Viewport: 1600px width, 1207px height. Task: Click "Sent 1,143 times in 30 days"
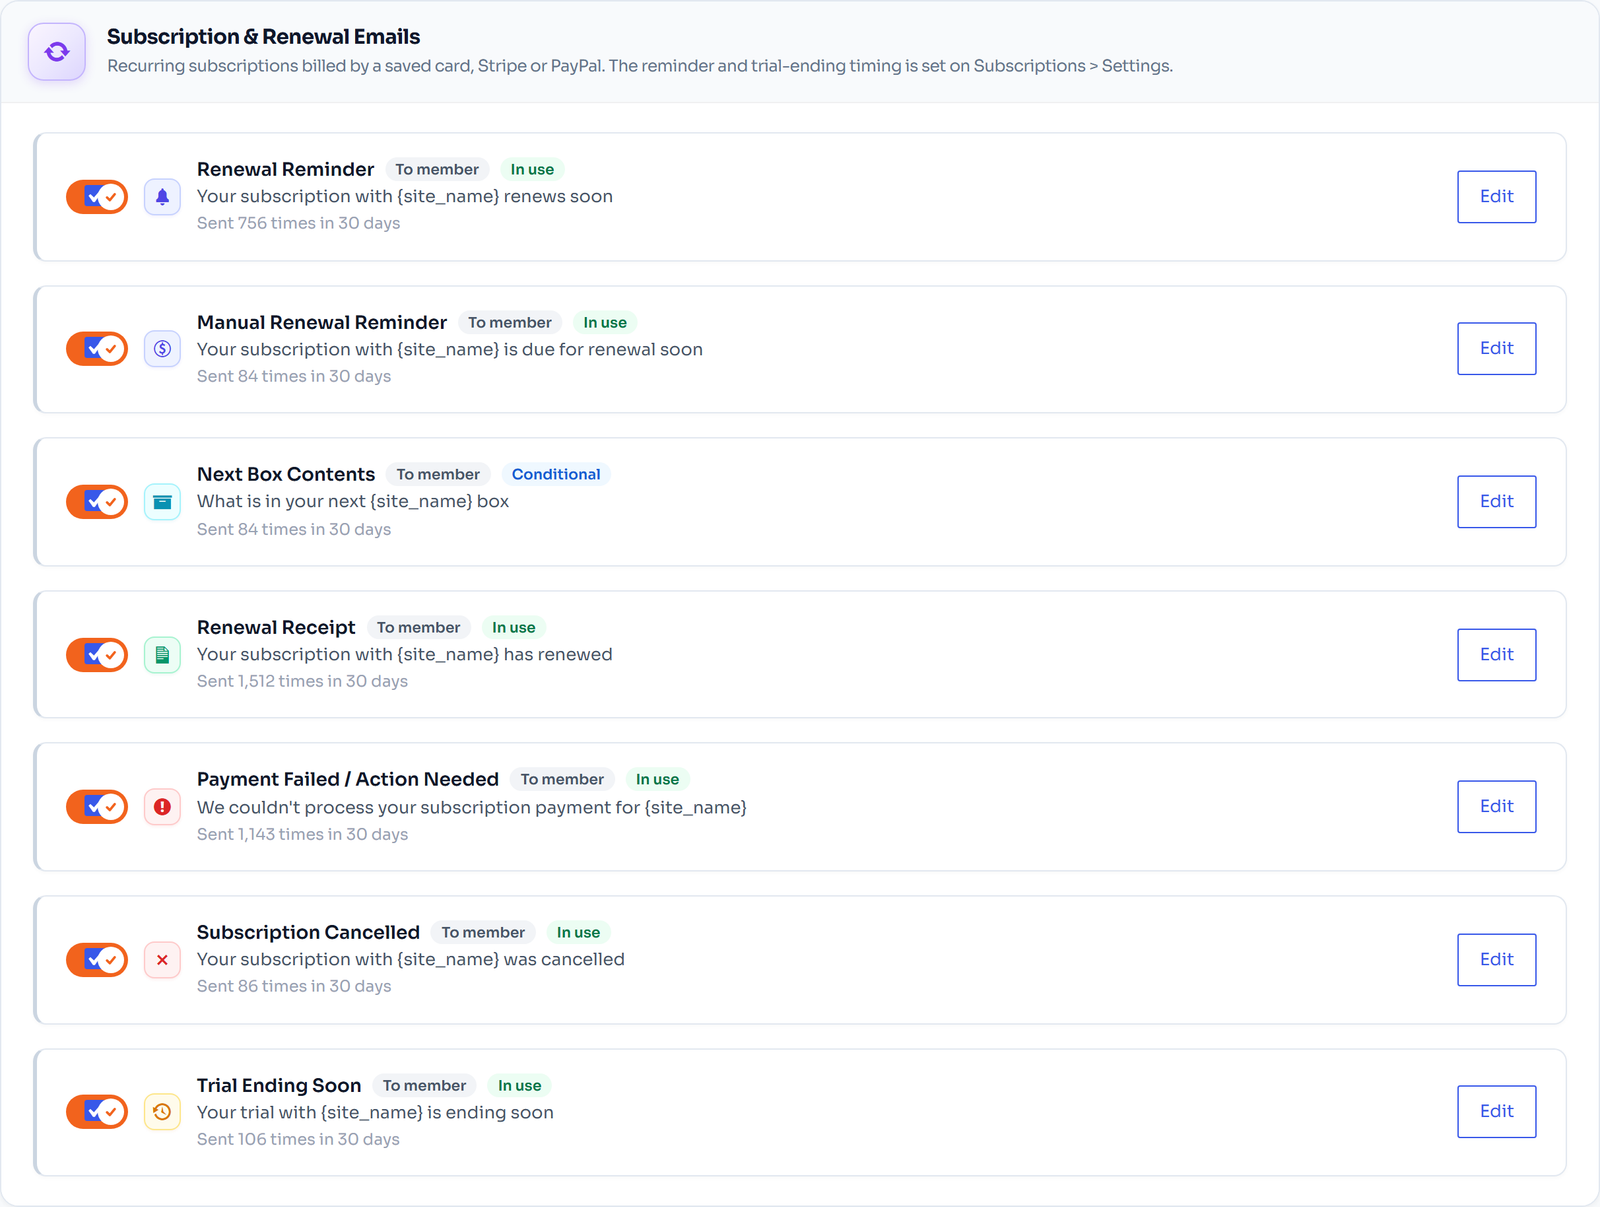click(302, 834)
